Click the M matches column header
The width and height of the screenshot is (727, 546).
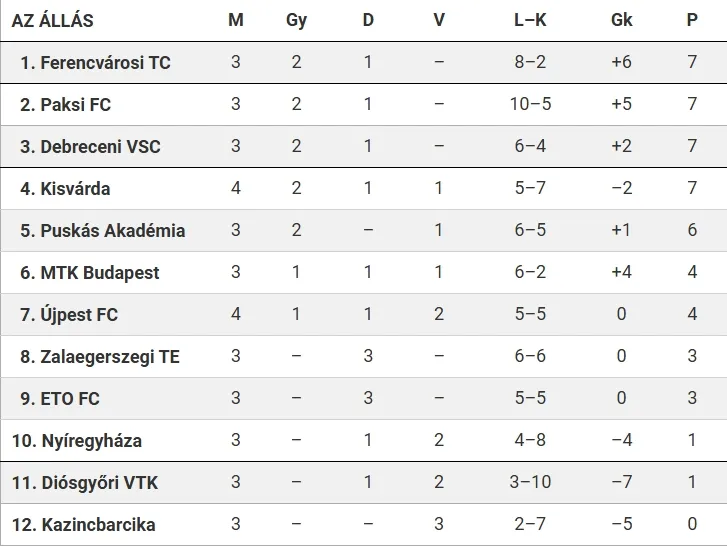pyautogui.click(x=236, y=20)
